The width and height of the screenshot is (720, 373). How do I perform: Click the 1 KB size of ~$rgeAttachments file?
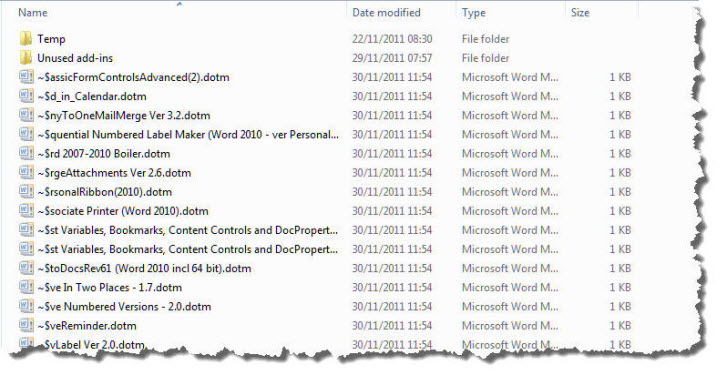620,173
